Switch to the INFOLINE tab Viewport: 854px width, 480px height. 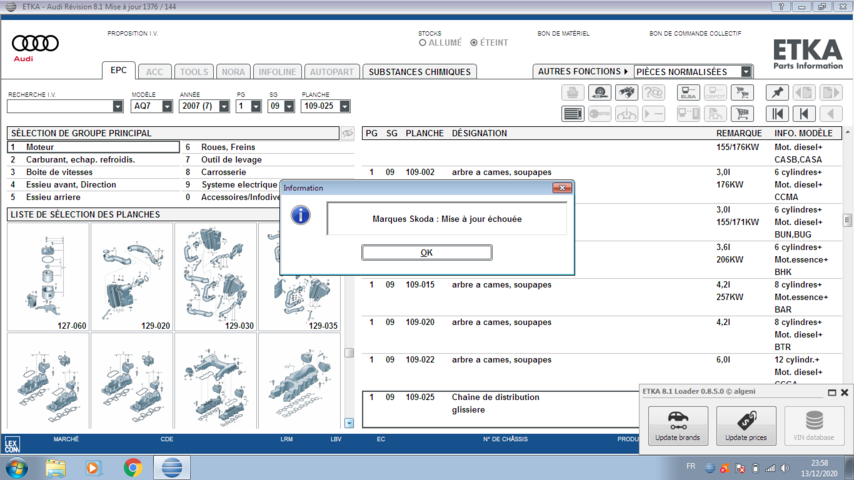point(277,72)
